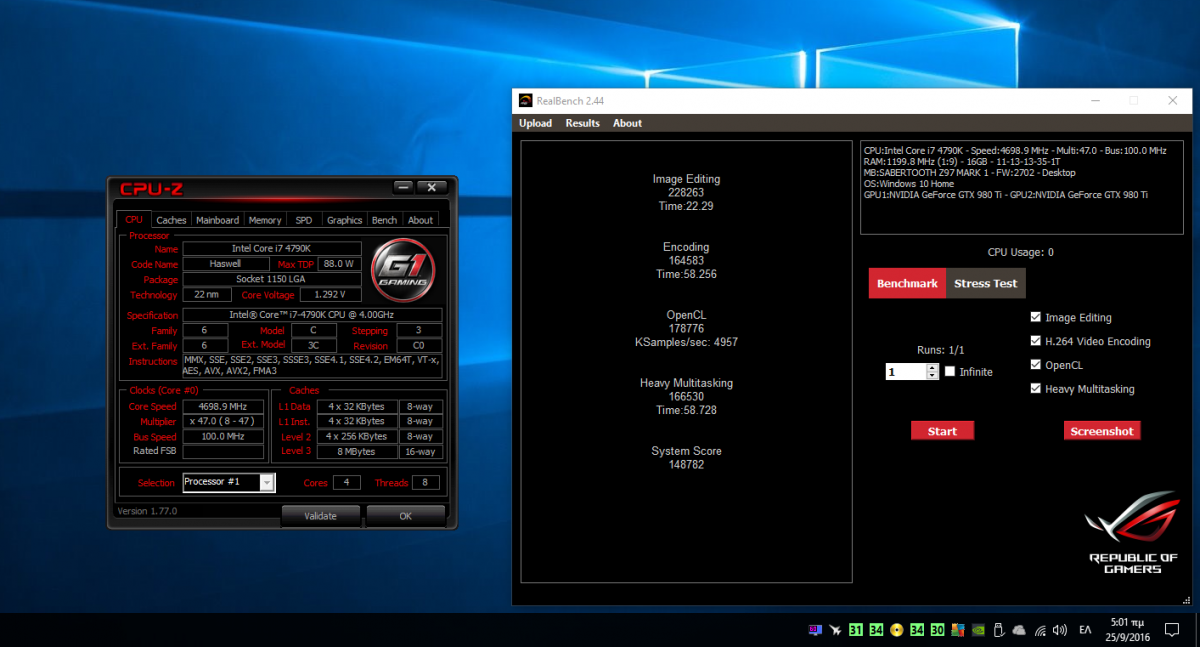The image size is (1200, 647).
Task: Click the CPU-Z Core Speed value '4698.9 MHz'
Action: pos(222,407)
